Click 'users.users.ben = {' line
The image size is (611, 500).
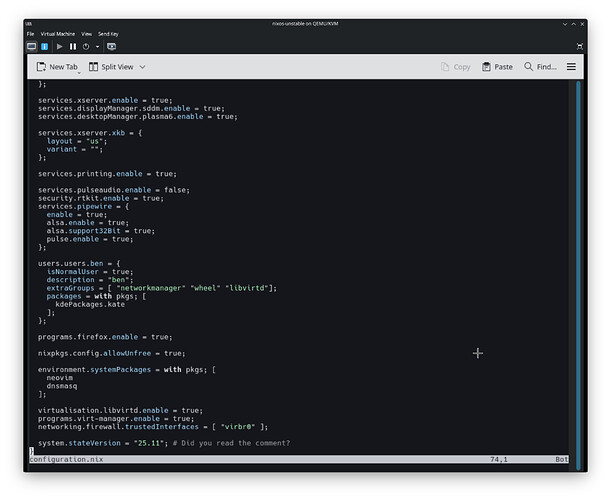click(x=79, y=264)
